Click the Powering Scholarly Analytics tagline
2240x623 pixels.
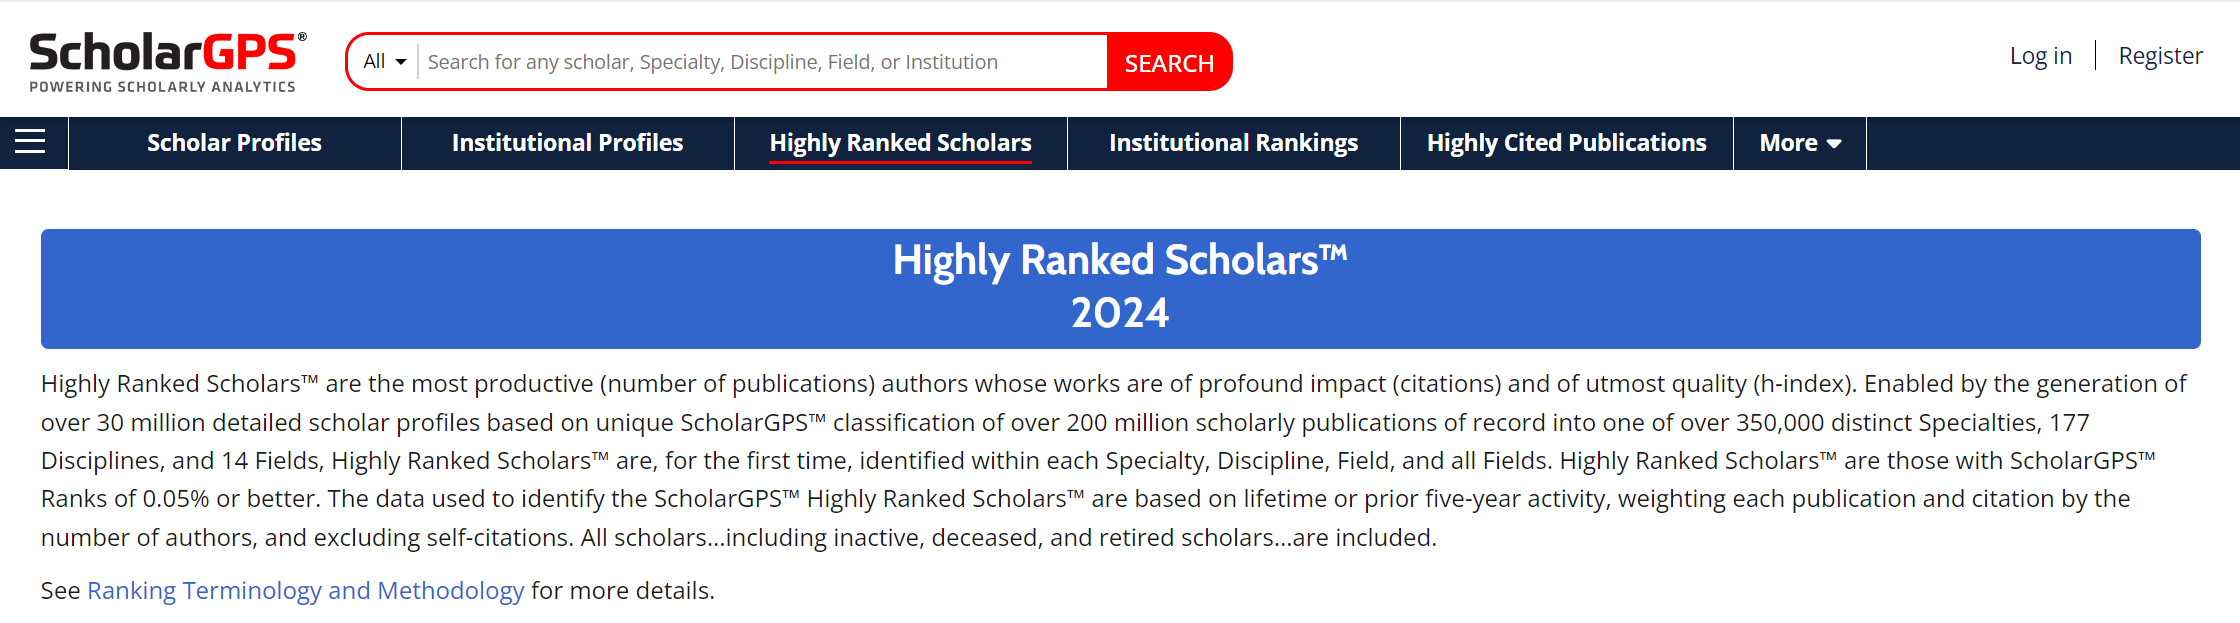[163, 87]
